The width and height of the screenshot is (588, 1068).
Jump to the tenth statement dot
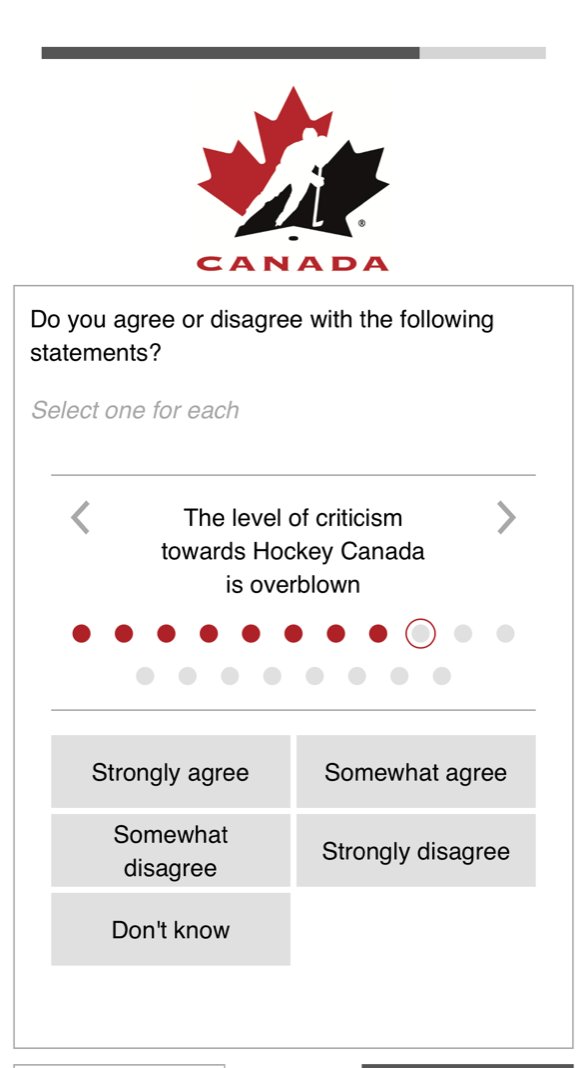[463, 633]
